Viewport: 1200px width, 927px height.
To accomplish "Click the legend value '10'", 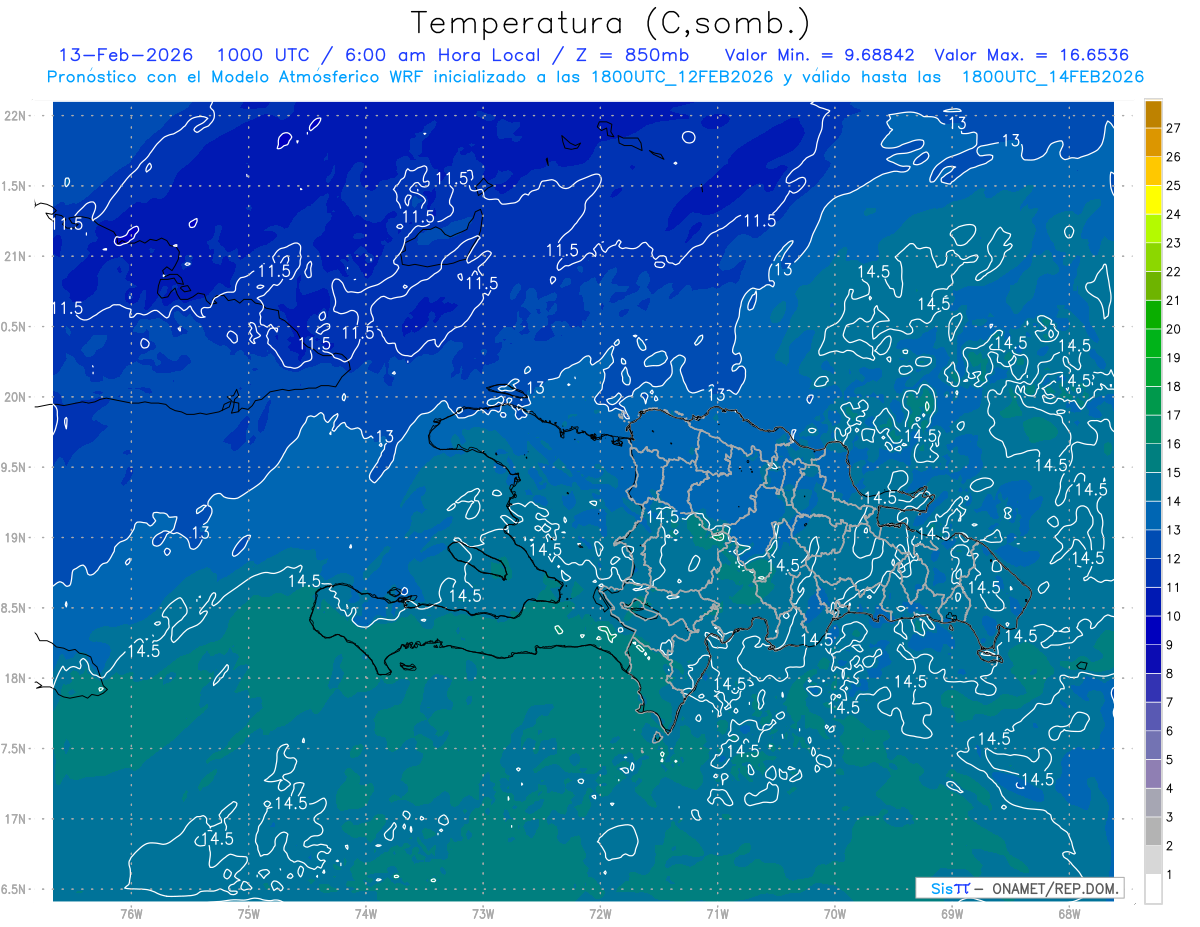I will click(x=1173, y=616).
